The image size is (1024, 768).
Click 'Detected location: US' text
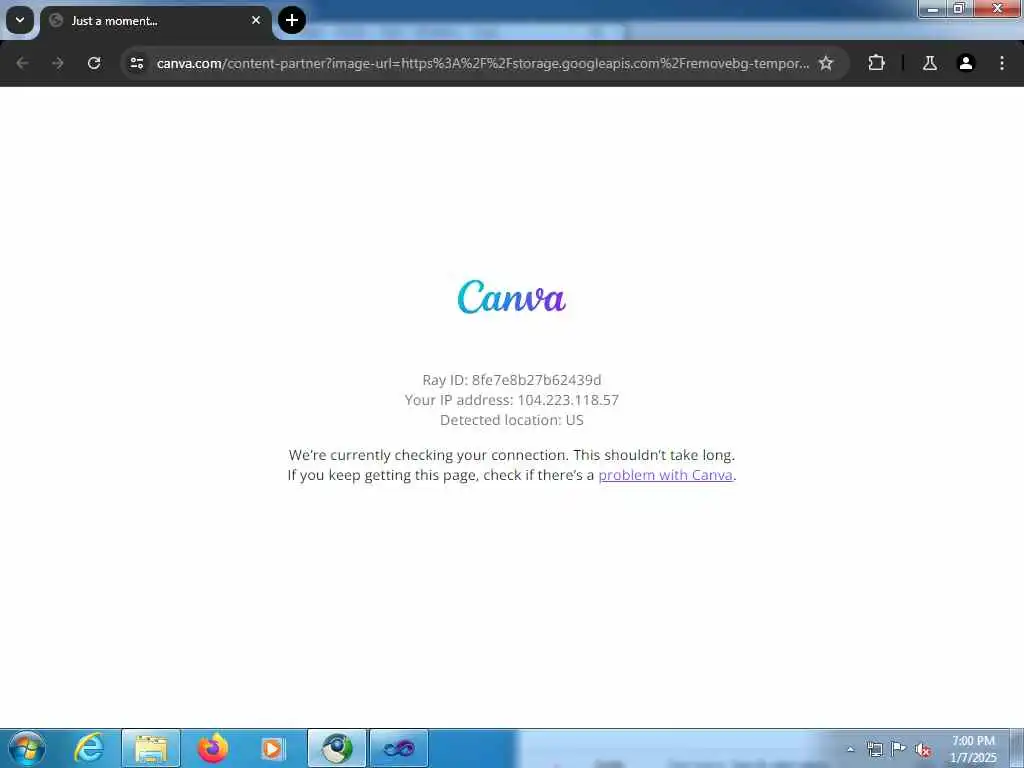pyautogui.click(x=512, y=420)
